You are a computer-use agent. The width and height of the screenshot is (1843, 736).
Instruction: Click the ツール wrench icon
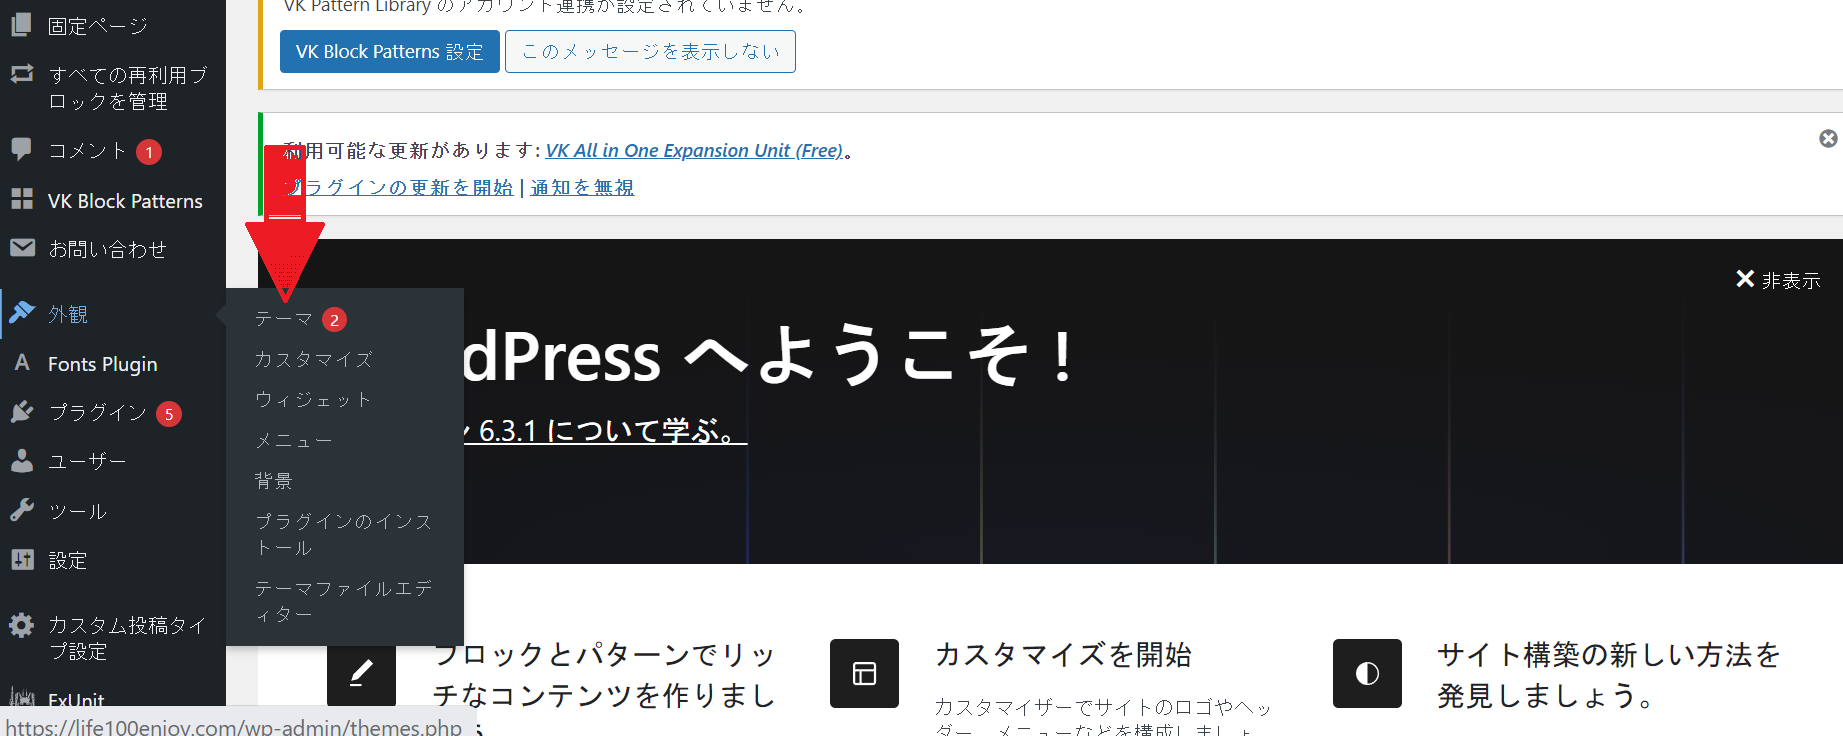pyautogui.click(x=22, y=510)
